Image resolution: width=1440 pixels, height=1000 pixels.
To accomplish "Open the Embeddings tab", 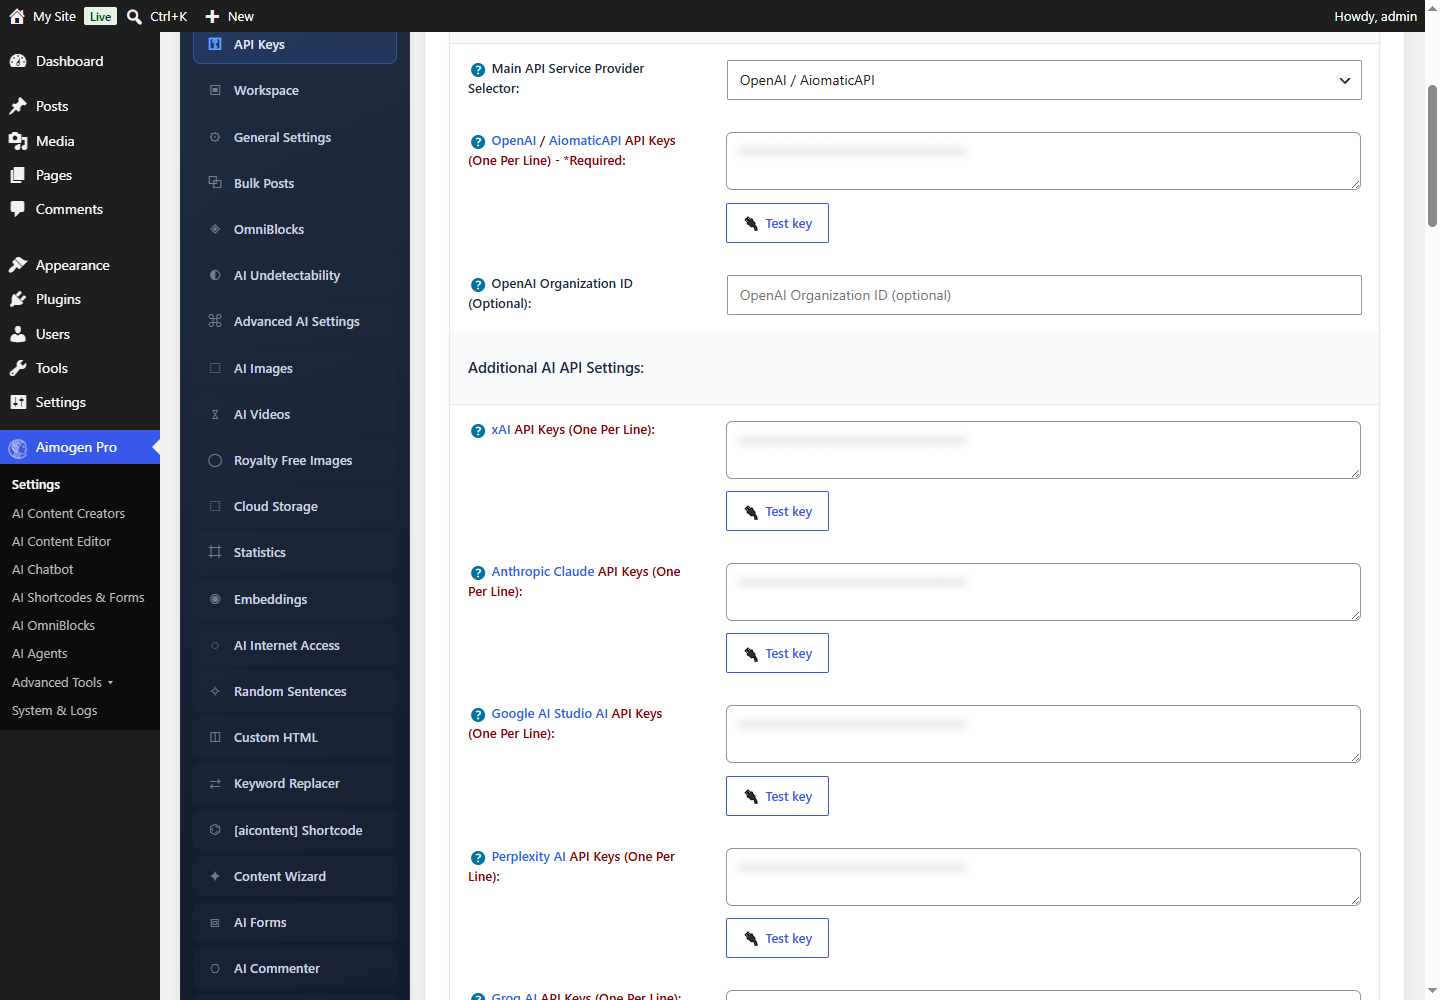I will pos(295,599).
